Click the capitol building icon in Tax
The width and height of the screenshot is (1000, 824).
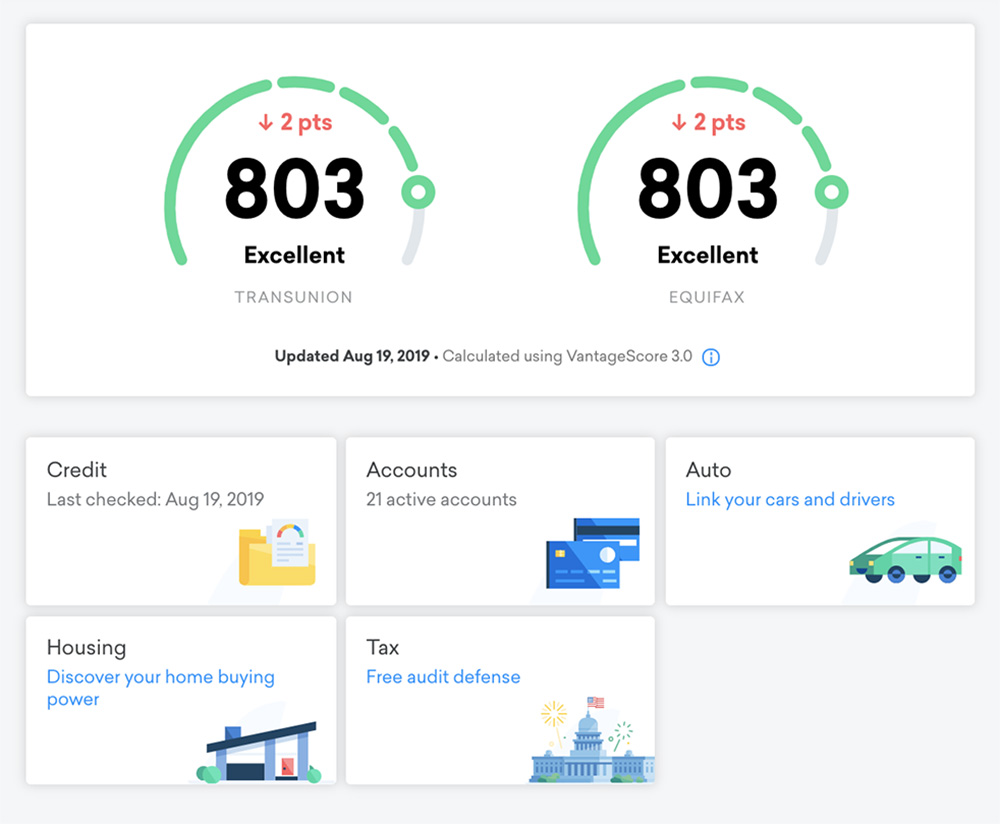[x=592, y=740]
